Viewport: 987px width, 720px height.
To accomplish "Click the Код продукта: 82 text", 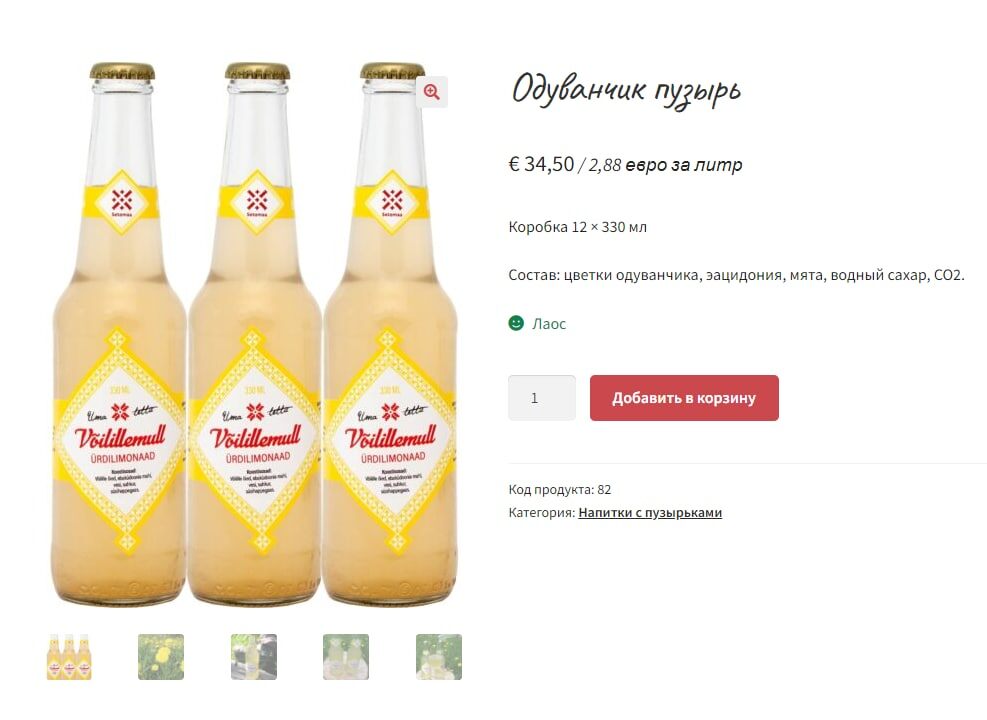I will coord(560,490).
